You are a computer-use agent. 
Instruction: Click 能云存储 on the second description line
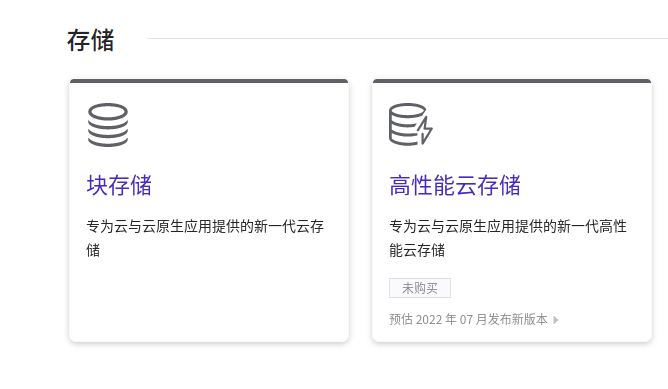pos(417,250)
